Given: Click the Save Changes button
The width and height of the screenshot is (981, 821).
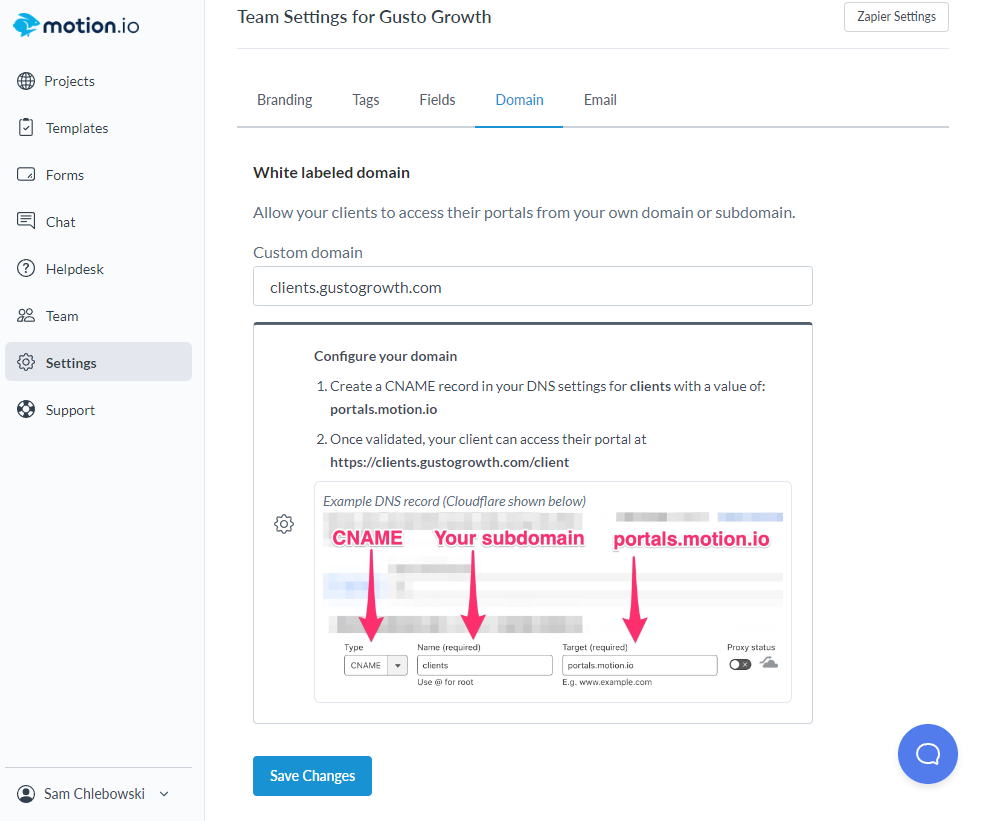Looking at the screenshot, I should 312,776.
